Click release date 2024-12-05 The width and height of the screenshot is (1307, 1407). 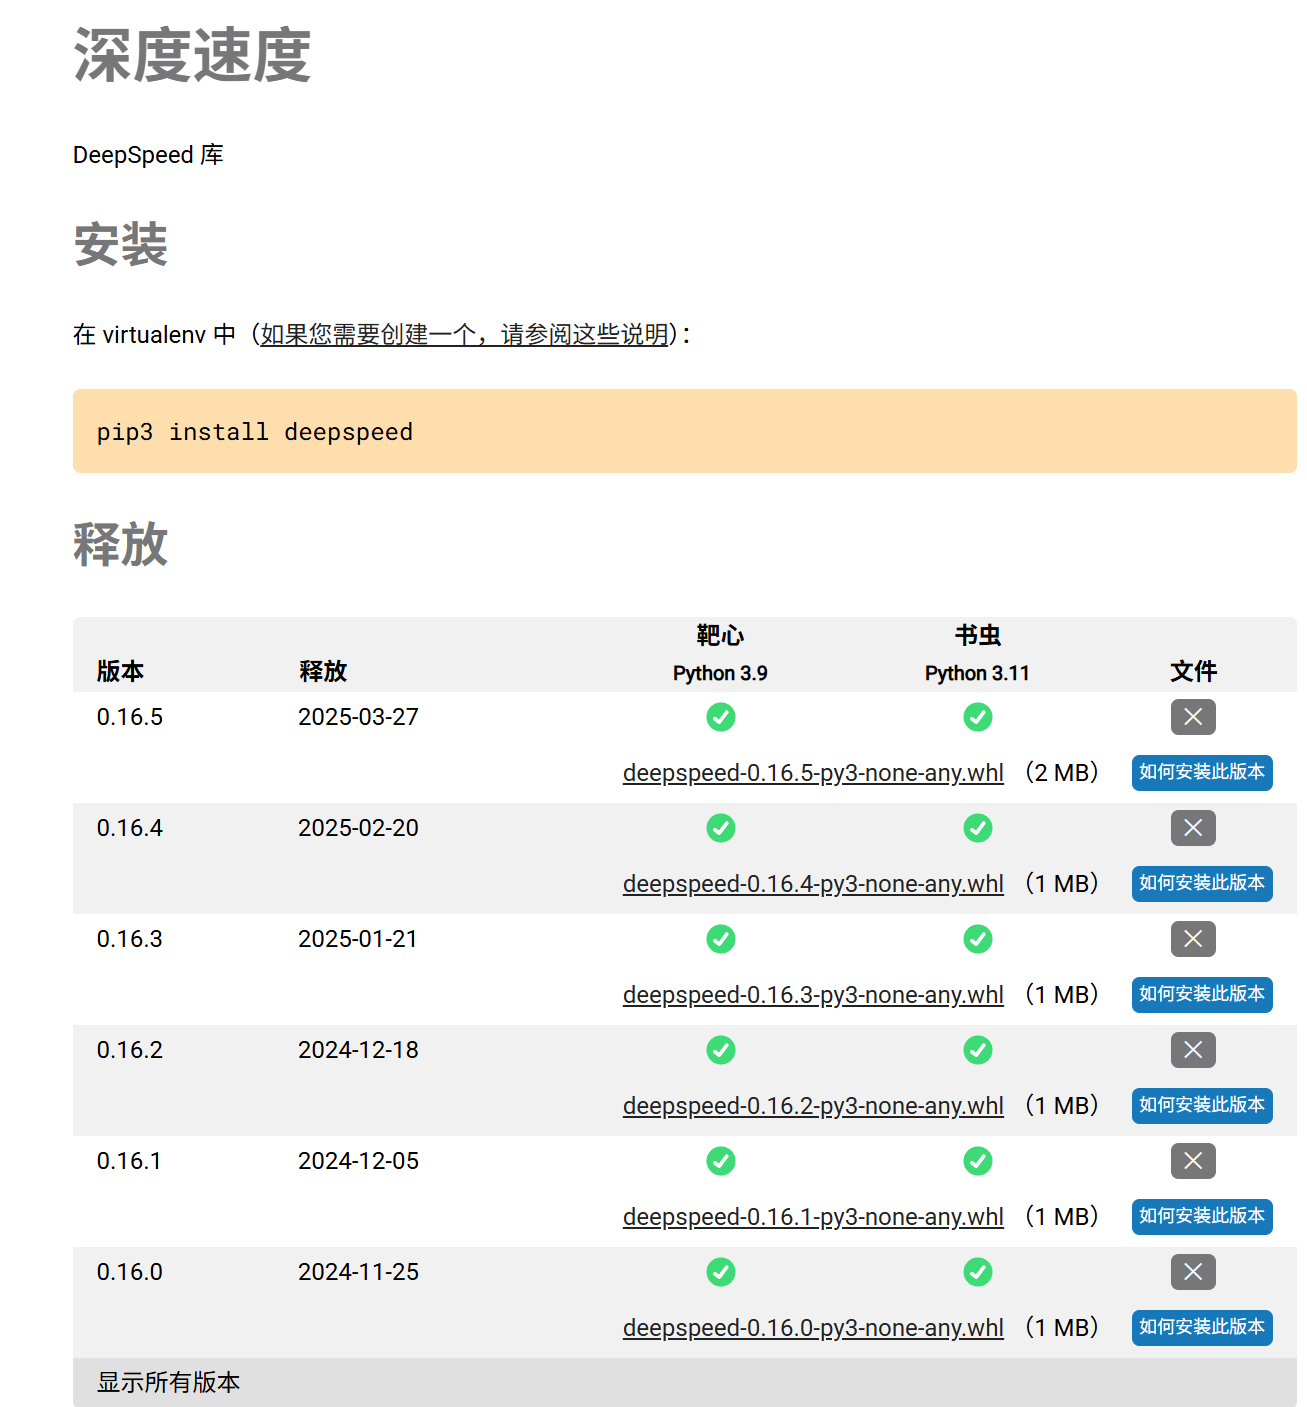tap(358, 1161)
